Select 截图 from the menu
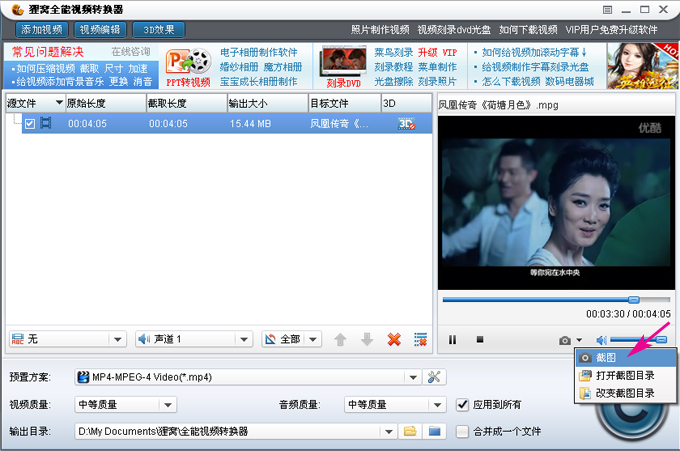This screenshot has width=680, height=451. (626, 358)
